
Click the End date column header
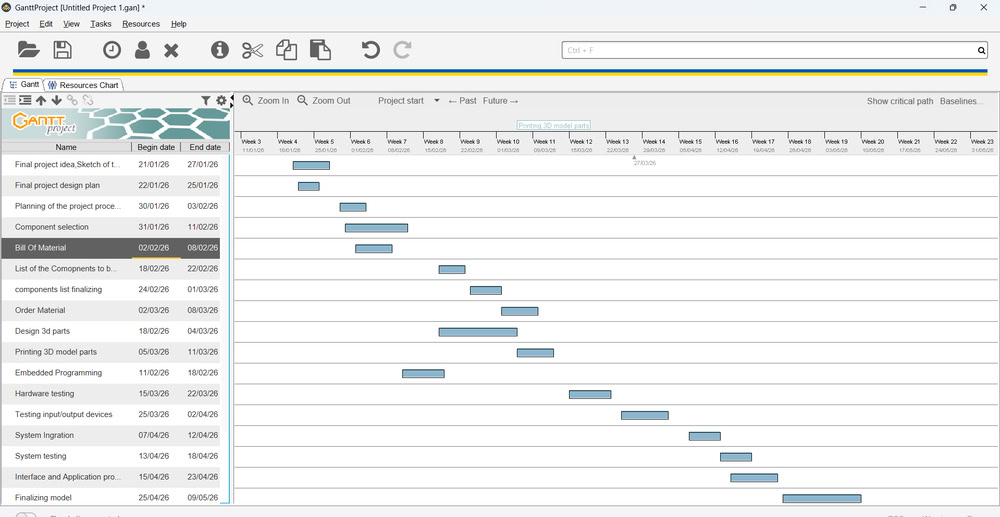[205, 147]
